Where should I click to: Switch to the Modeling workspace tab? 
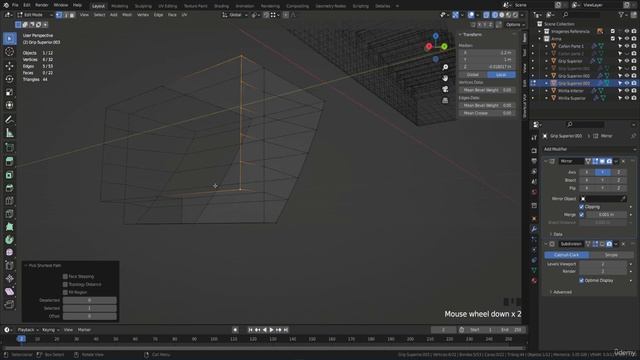[120, 6]
